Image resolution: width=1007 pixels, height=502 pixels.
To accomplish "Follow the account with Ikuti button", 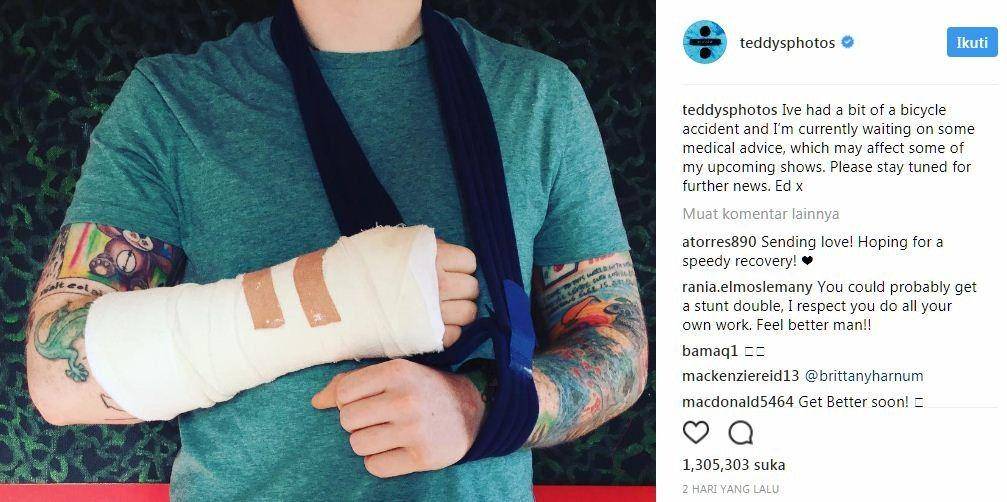I will pos(972,42).
